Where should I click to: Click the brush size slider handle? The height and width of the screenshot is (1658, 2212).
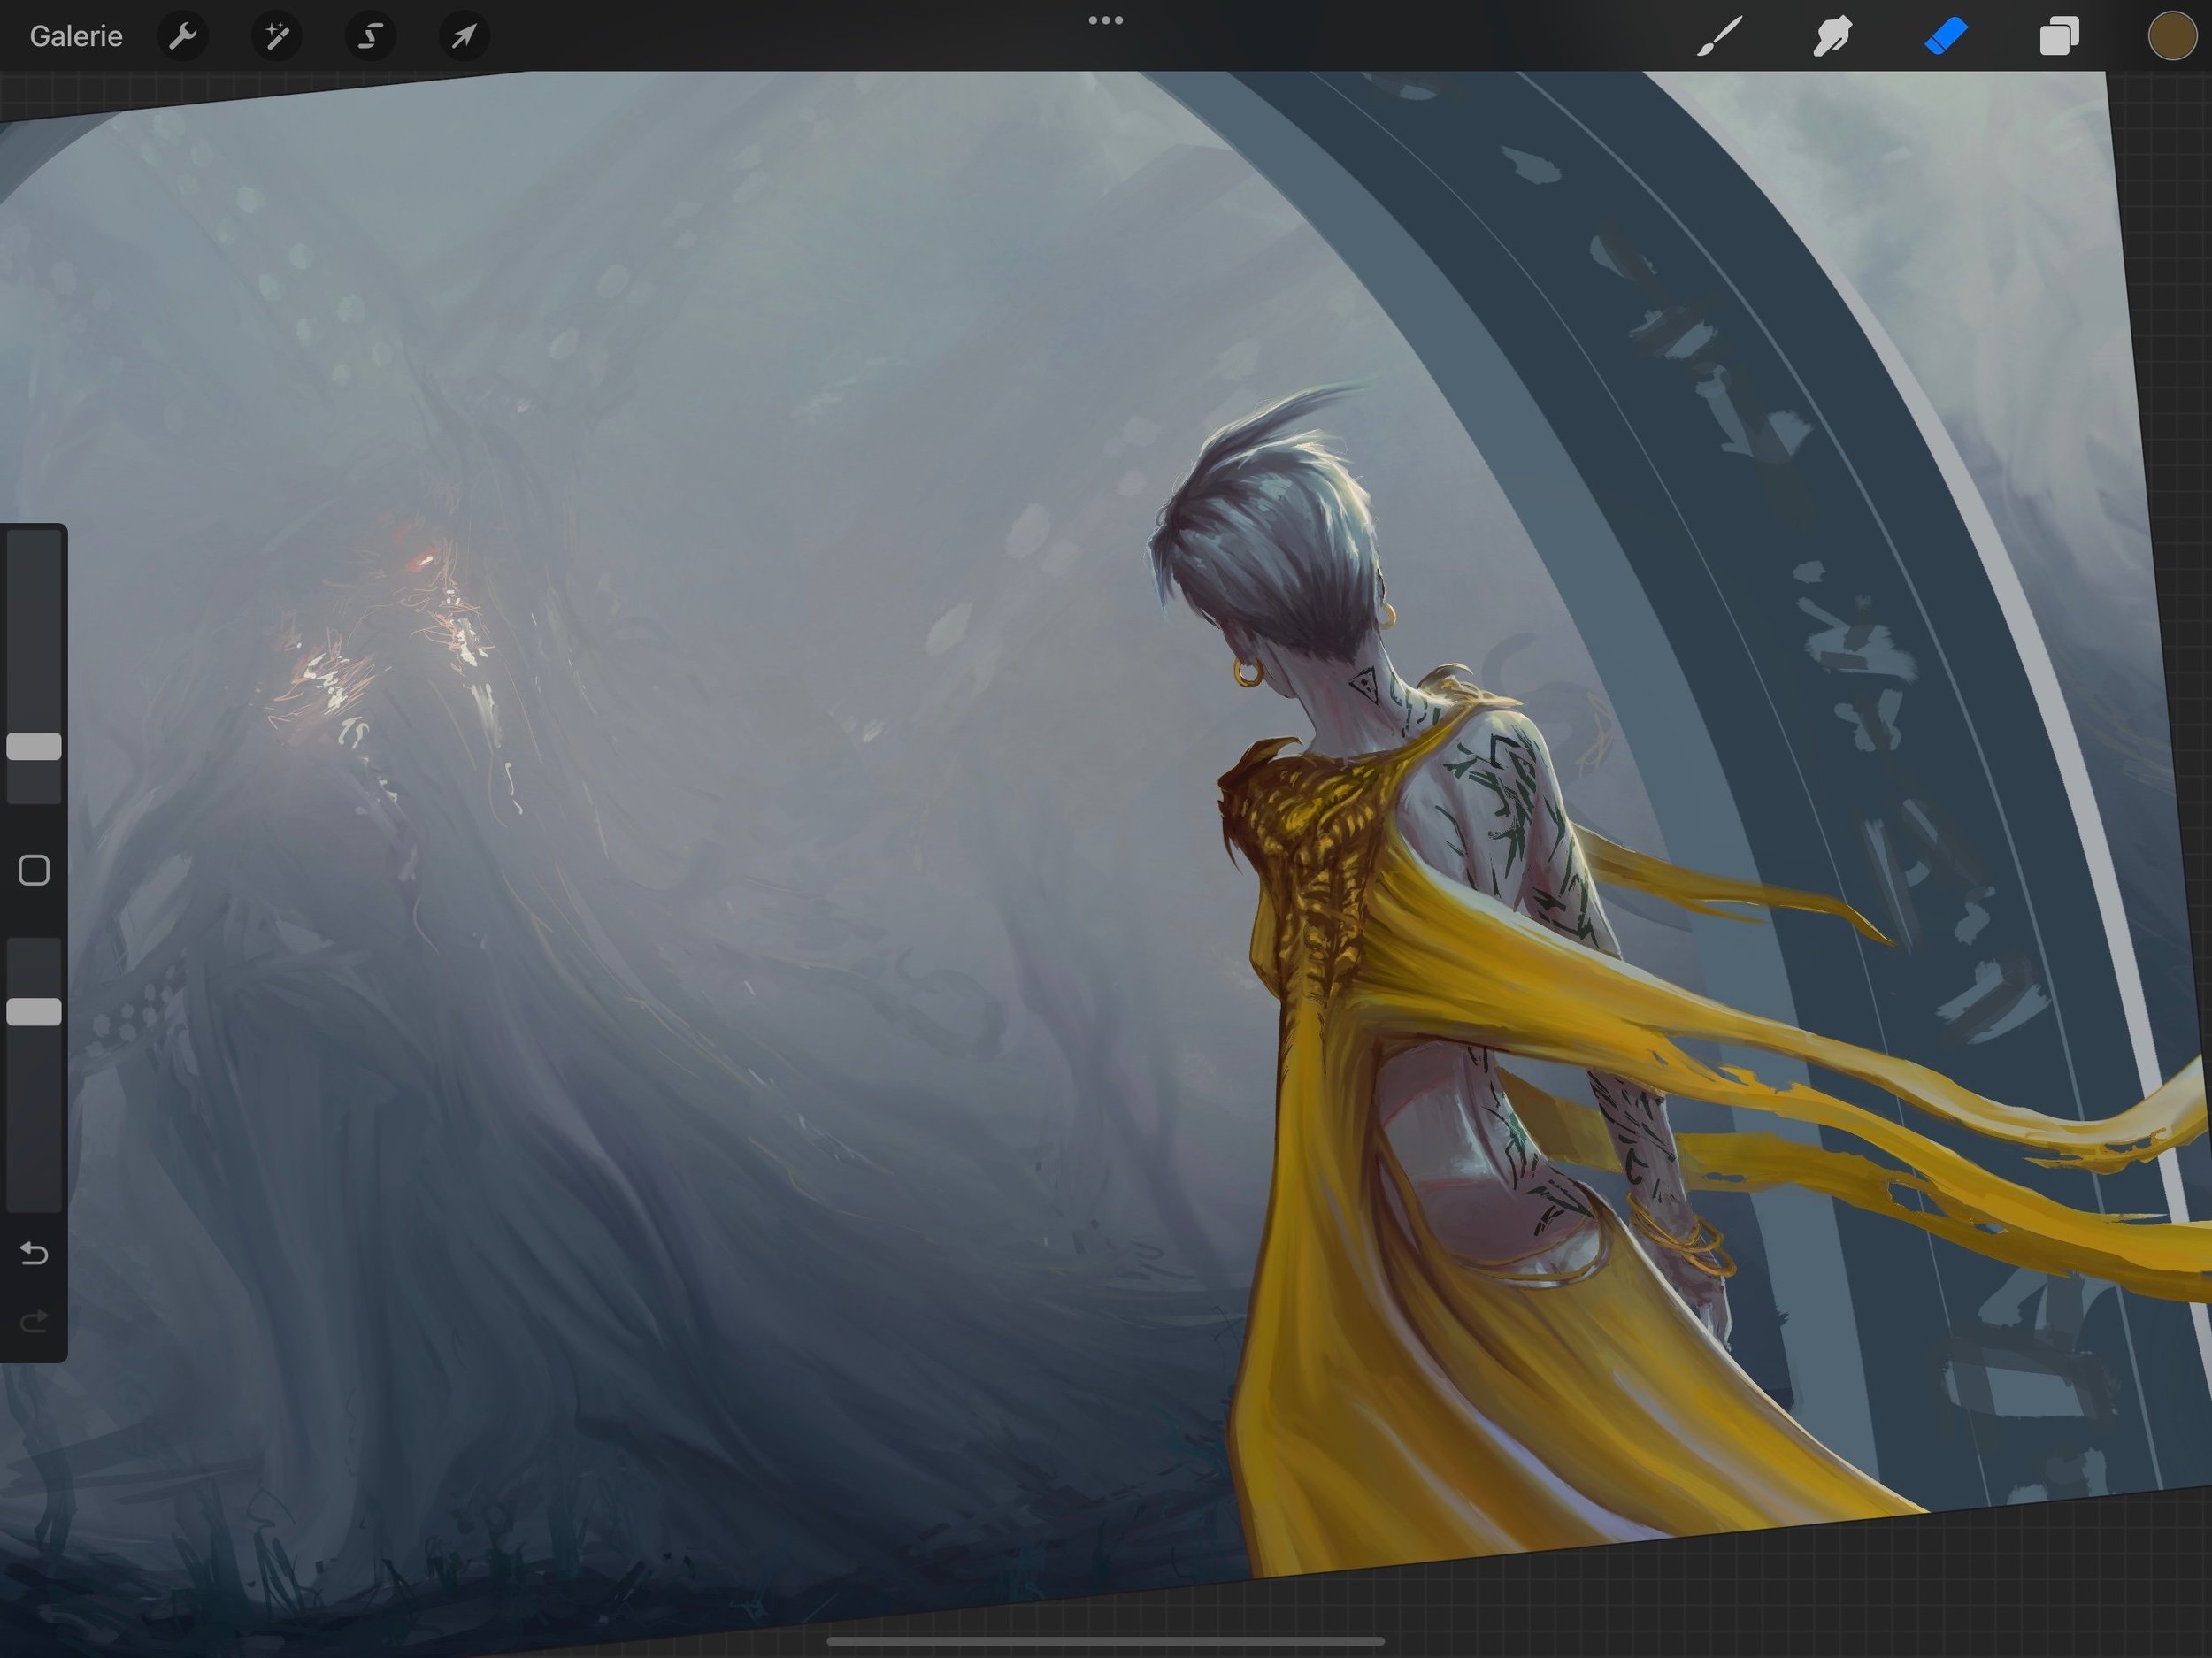point(34,746)
